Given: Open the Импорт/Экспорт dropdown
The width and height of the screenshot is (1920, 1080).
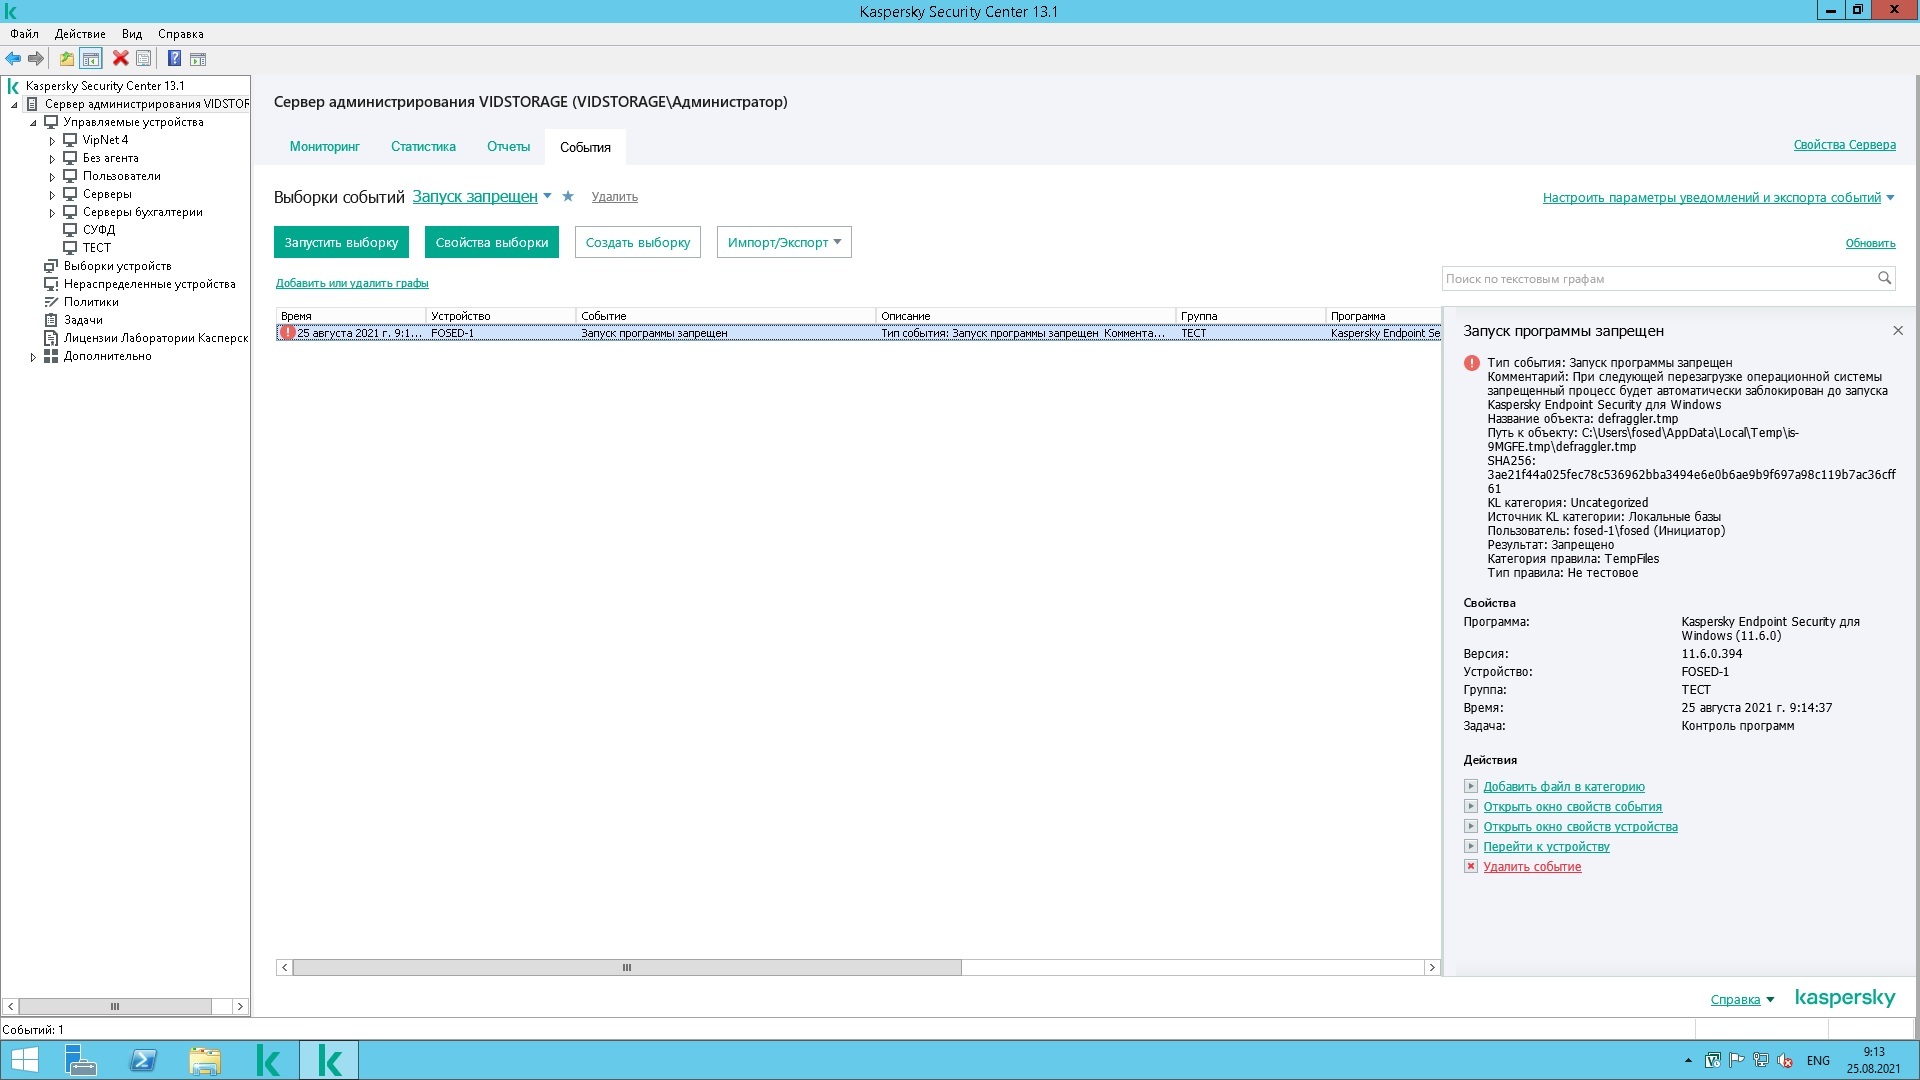Looking at the screenshot, I should (783, 242).
